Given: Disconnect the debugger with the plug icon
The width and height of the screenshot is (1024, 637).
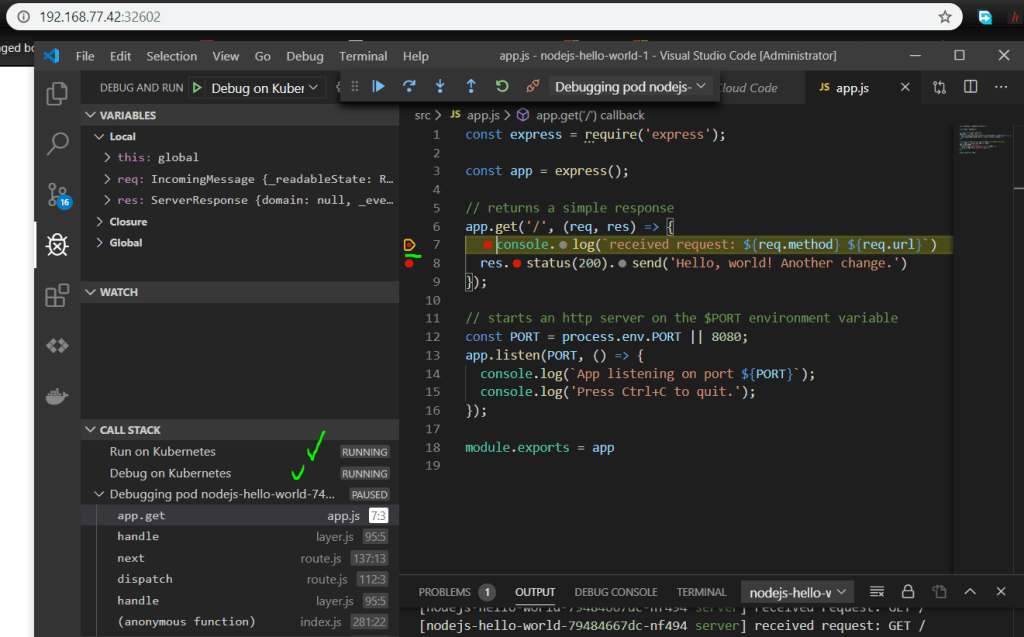Looking at the screenshot, I should pos(533,87).
